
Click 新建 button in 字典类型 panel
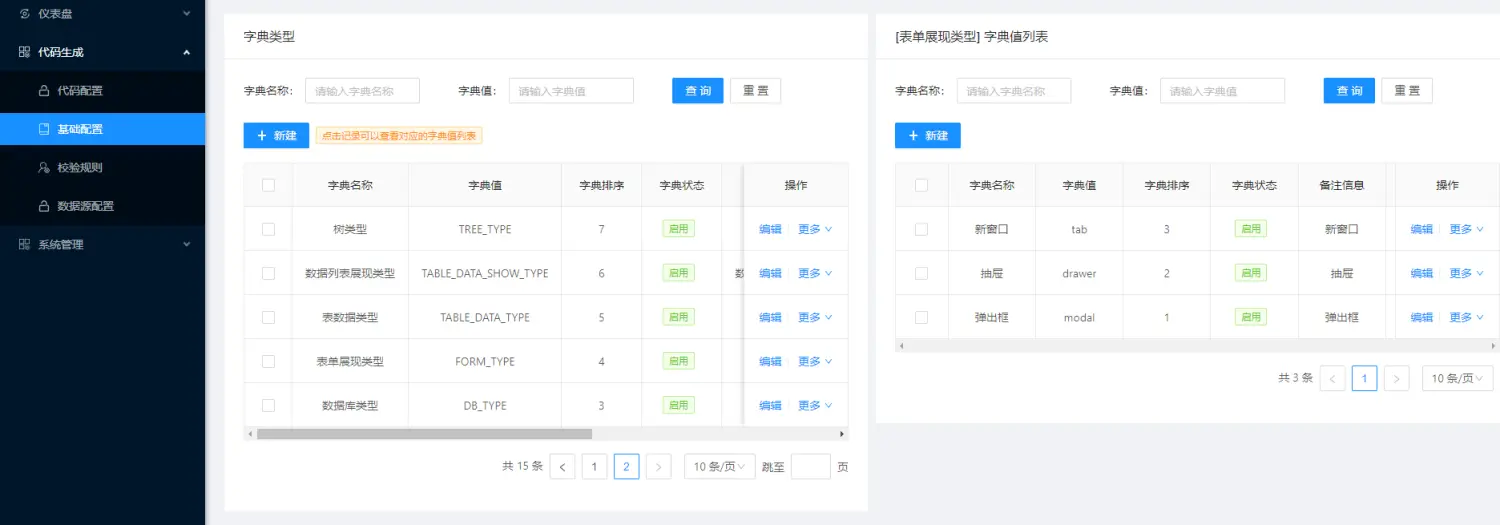point(276,135)
